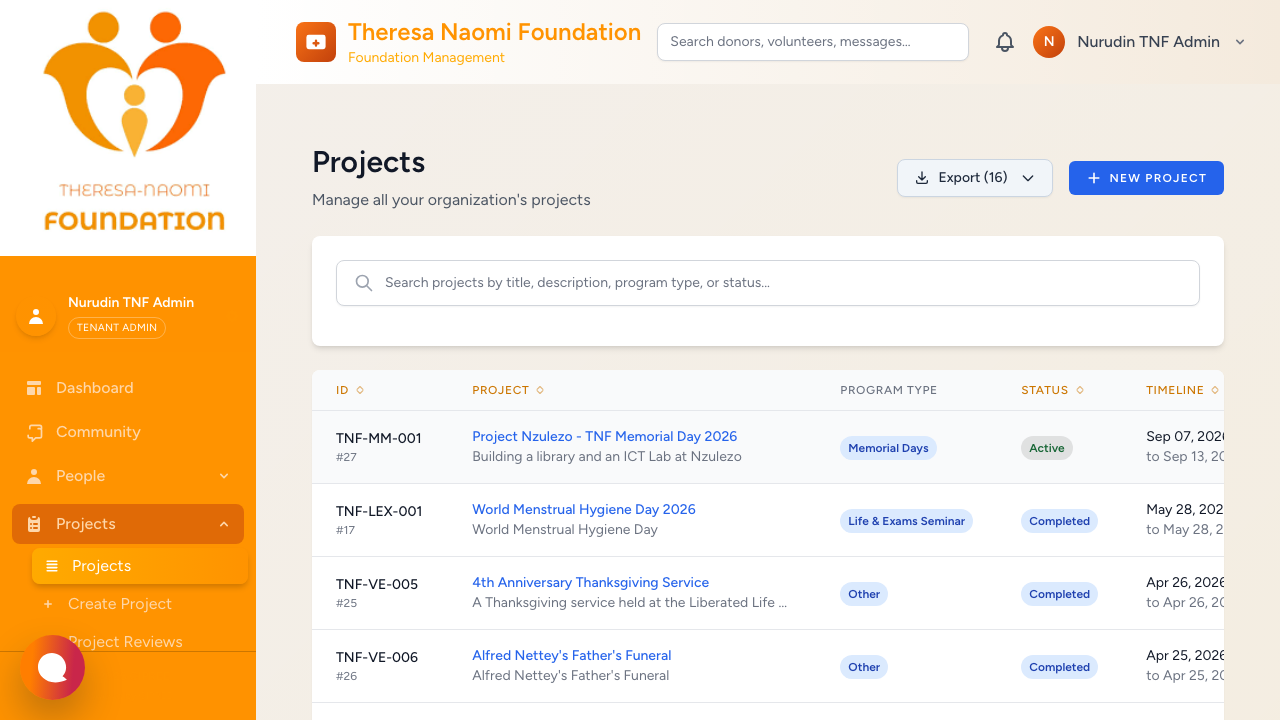Open the Create Project menu item
Viewport: 1280px width, 720px height.
click(x=140, y=604)
